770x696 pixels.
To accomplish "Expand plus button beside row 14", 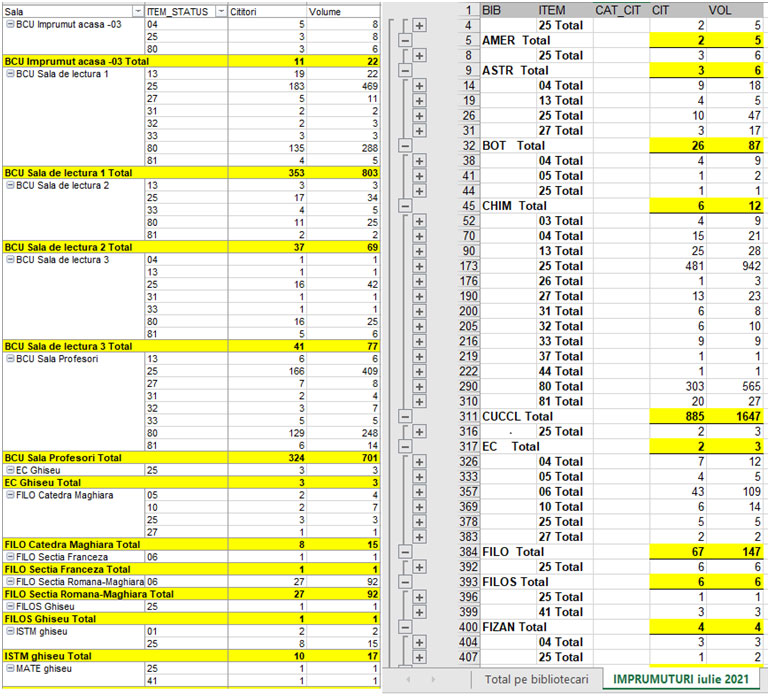I will click(419, 85).
